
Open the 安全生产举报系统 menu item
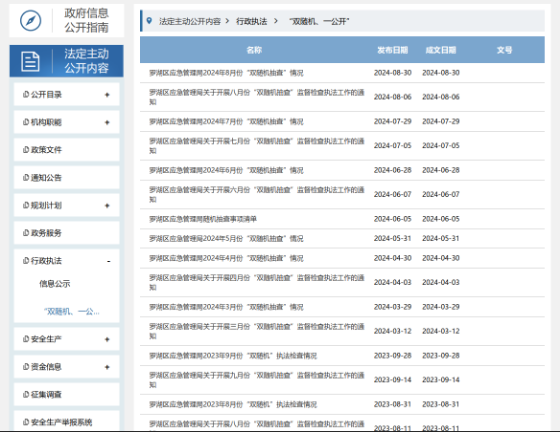(x=66, y=421)
